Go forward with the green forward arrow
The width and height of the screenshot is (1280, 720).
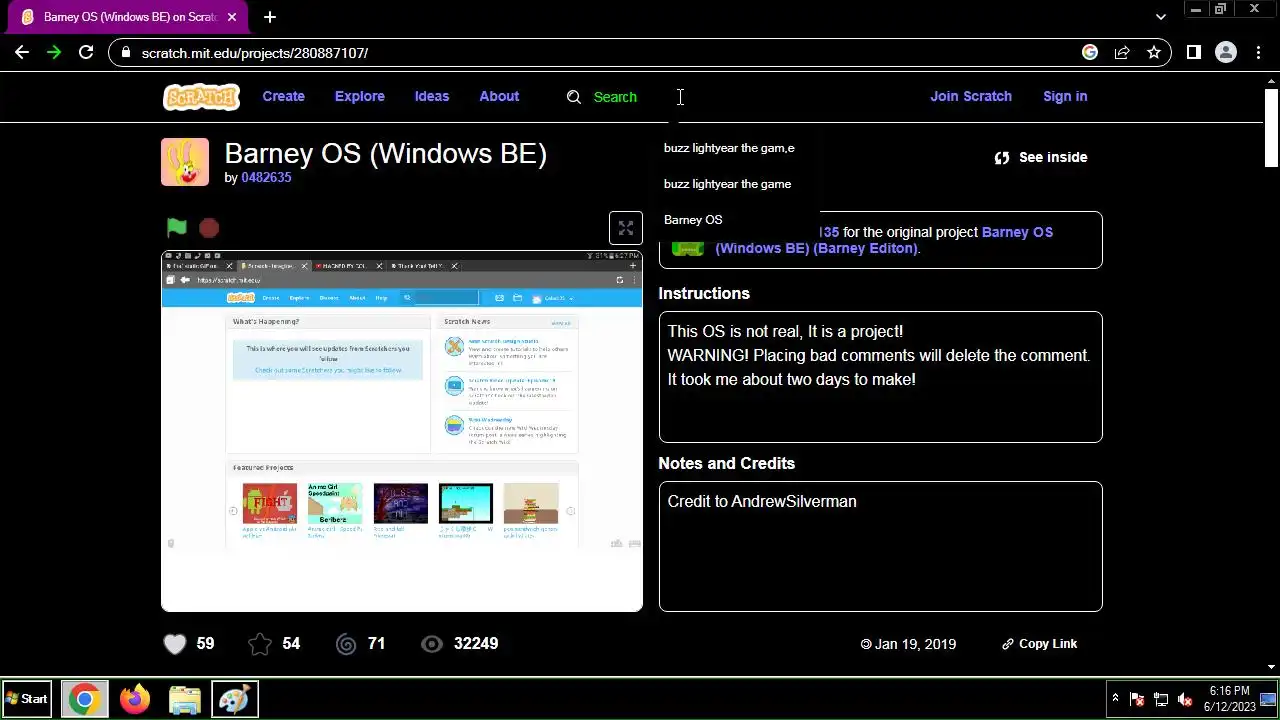[x=54, y=53]
